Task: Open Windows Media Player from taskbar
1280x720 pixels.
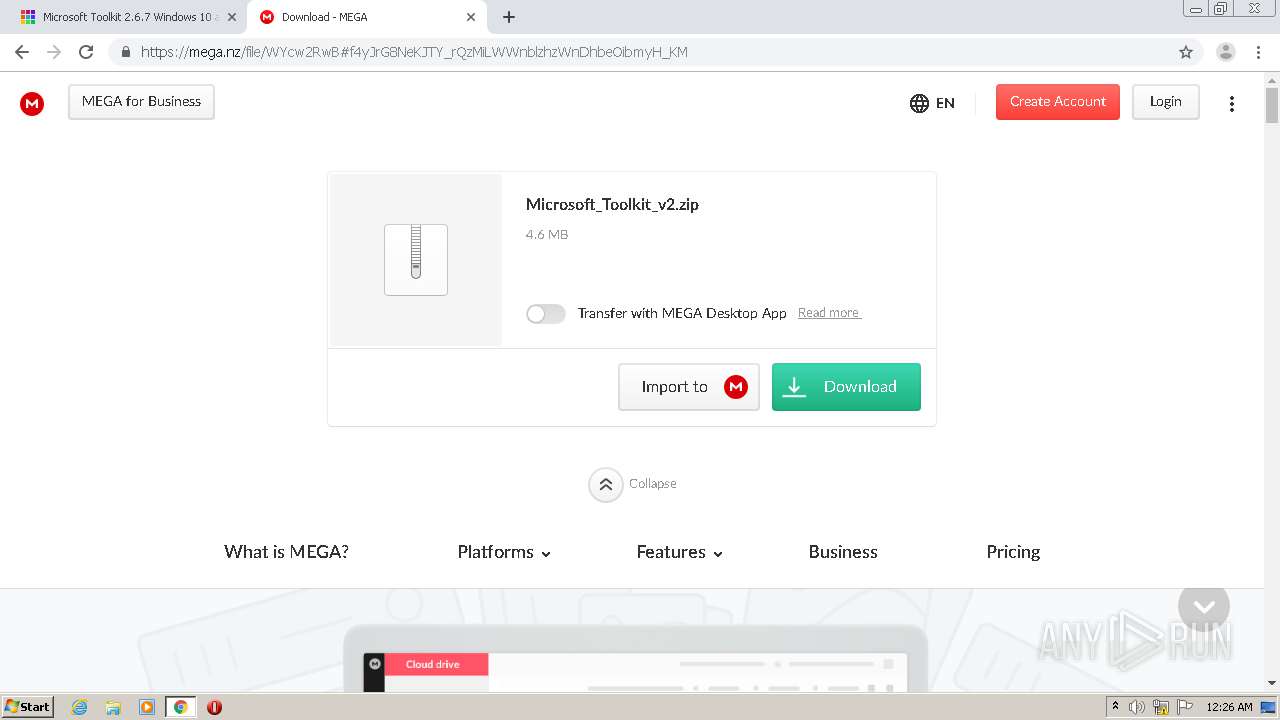Action: (x=147, y=707)
